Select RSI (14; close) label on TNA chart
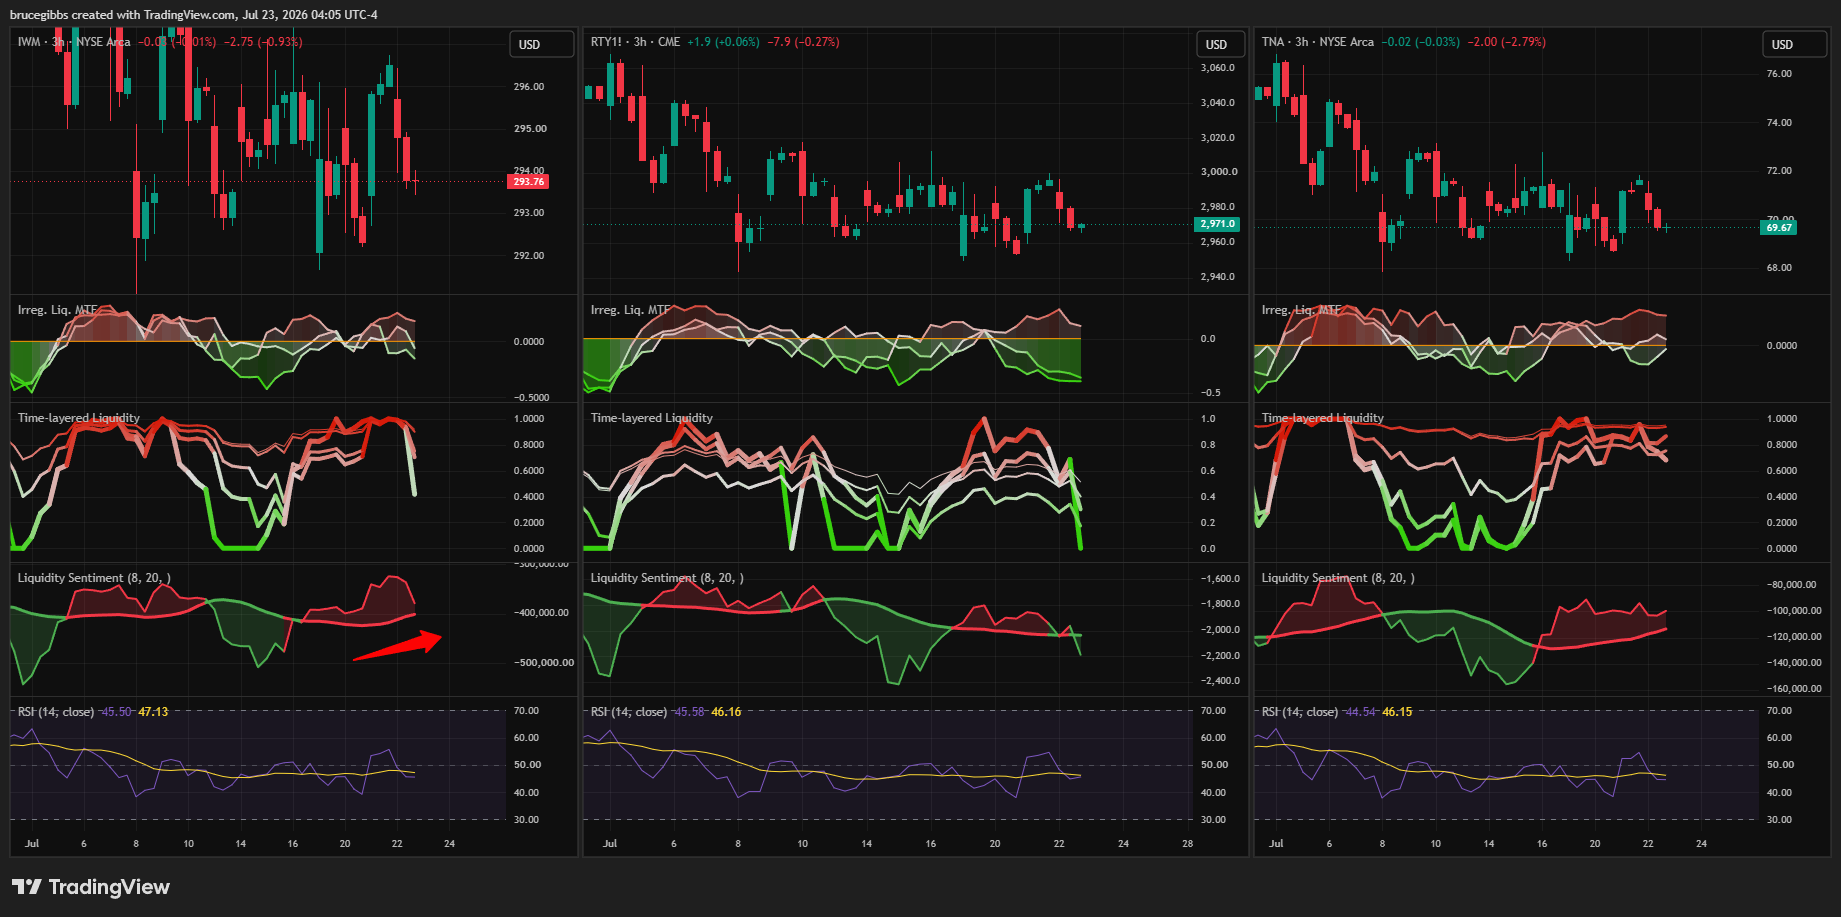 [1300, 712]
